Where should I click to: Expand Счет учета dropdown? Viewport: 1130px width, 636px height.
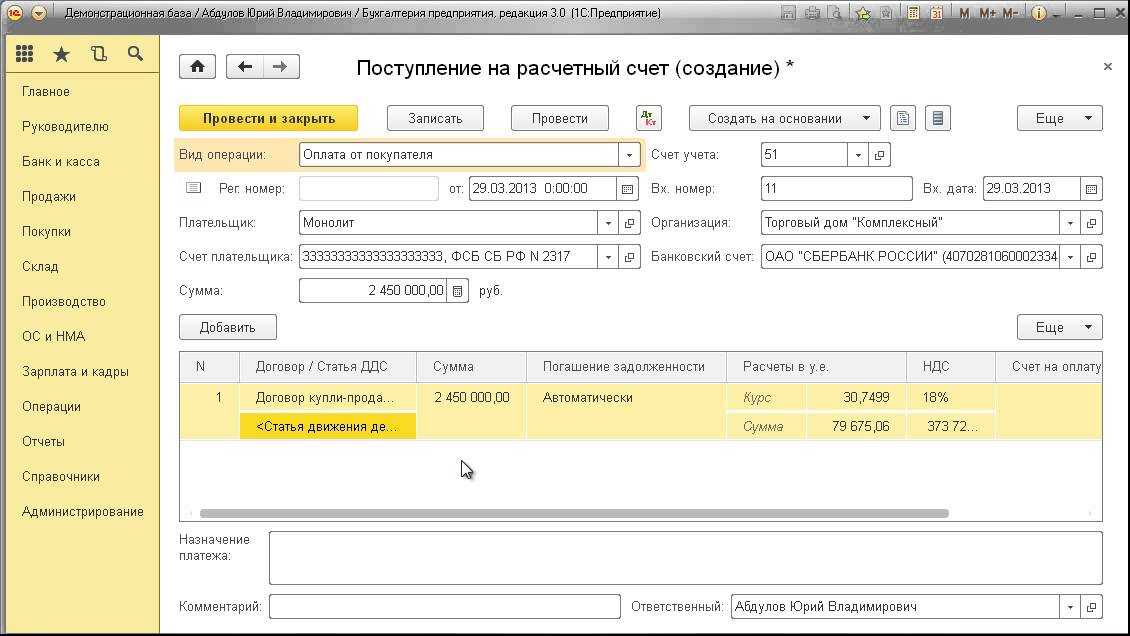(x=858, y=155)
